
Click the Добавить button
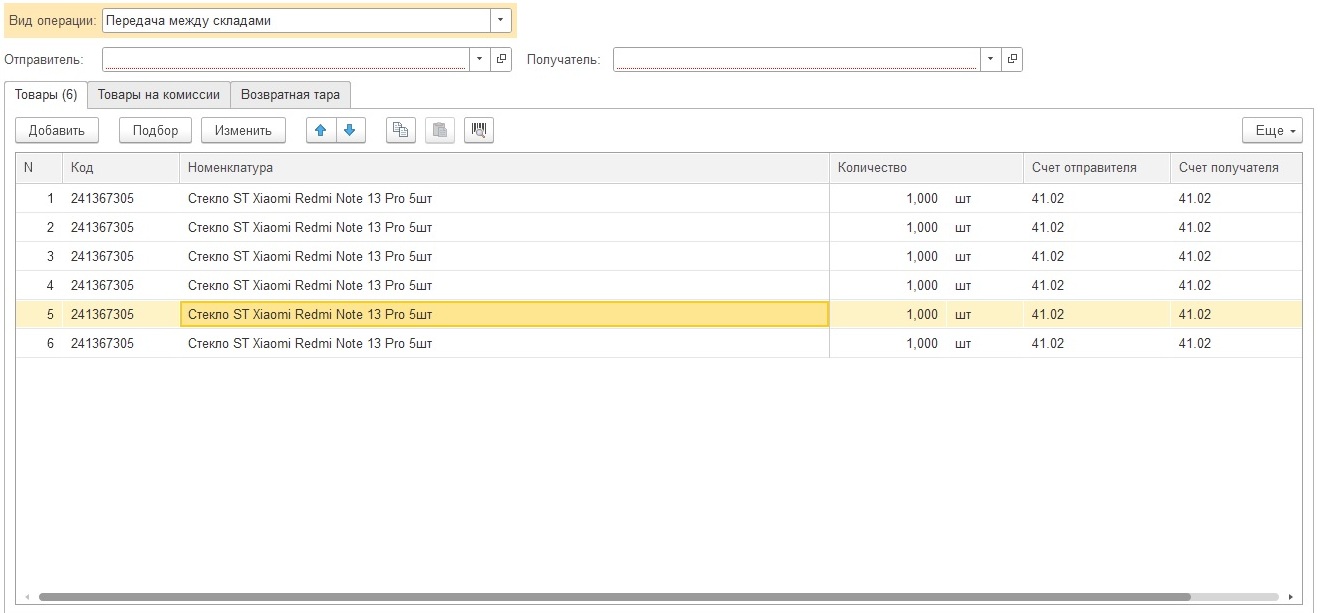pyautogui.click(x=57, y=130)
